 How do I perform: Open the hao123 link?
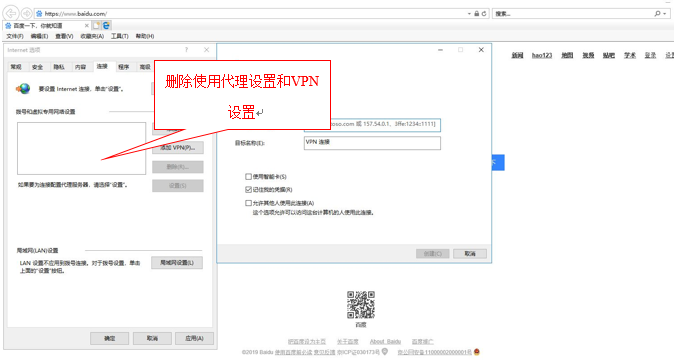pyautogui.click(x=542, y=55)
